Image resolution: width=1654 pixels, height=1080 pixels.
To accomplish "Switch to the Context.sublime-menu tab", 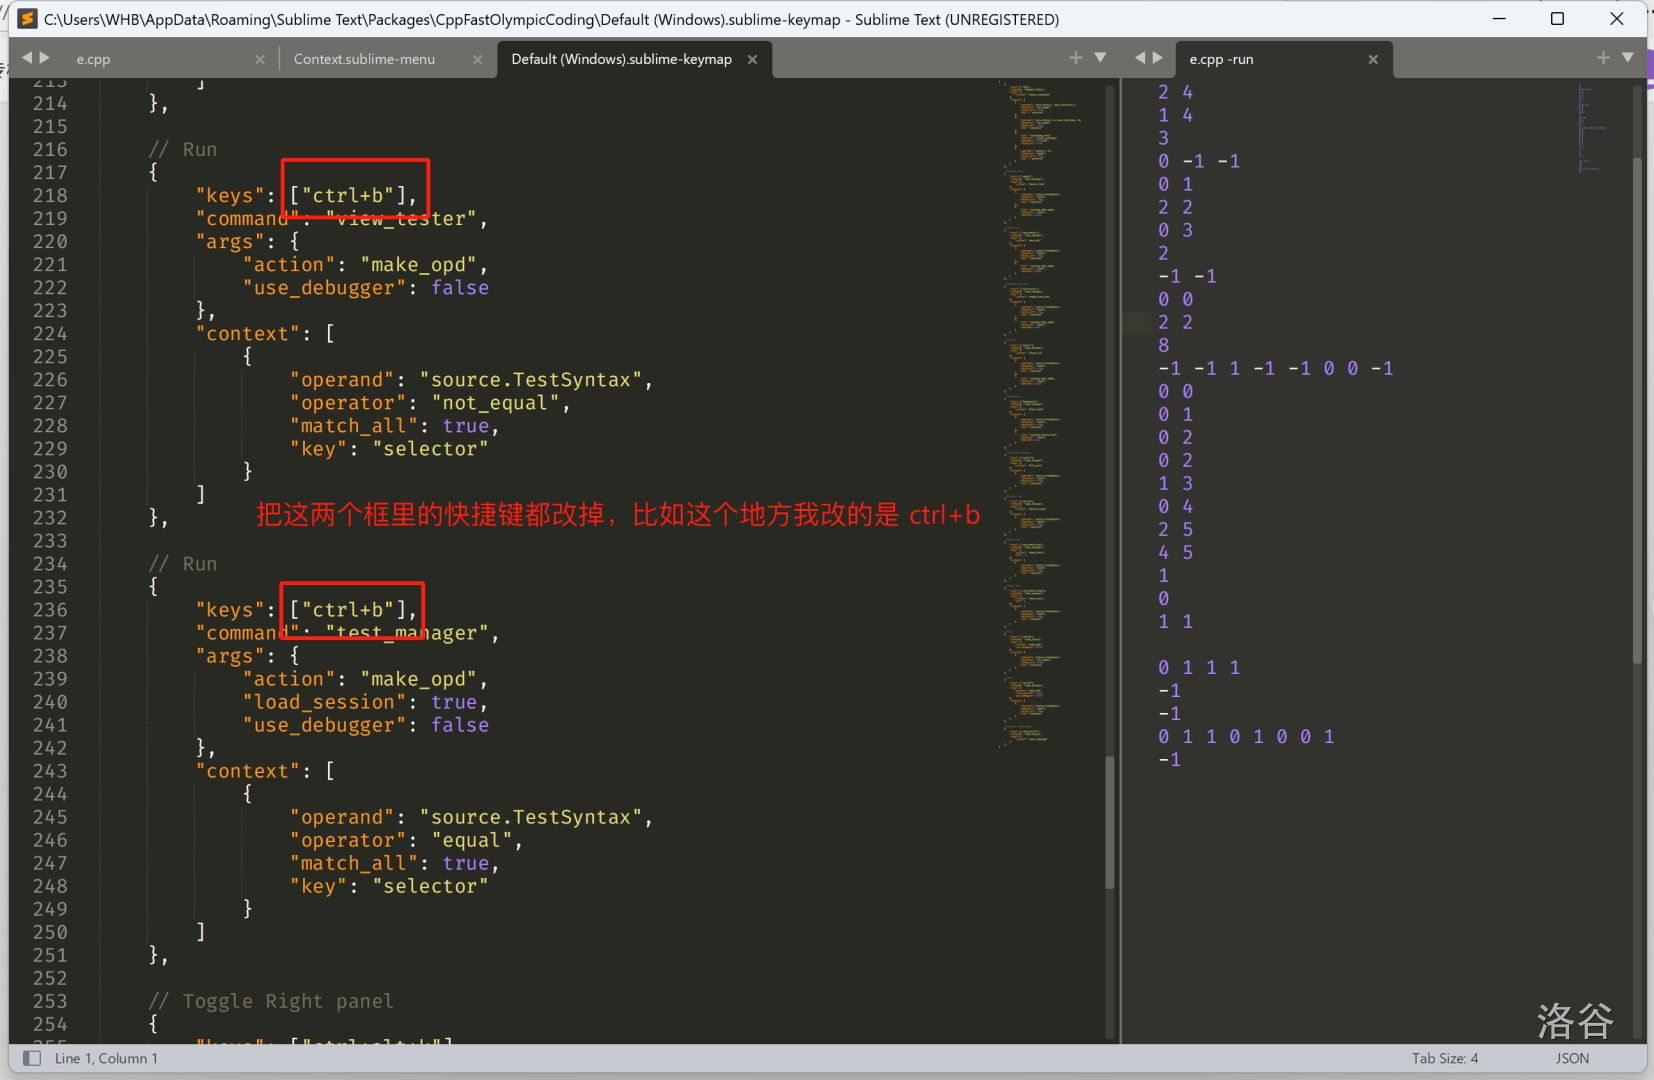I will (365, 58).
